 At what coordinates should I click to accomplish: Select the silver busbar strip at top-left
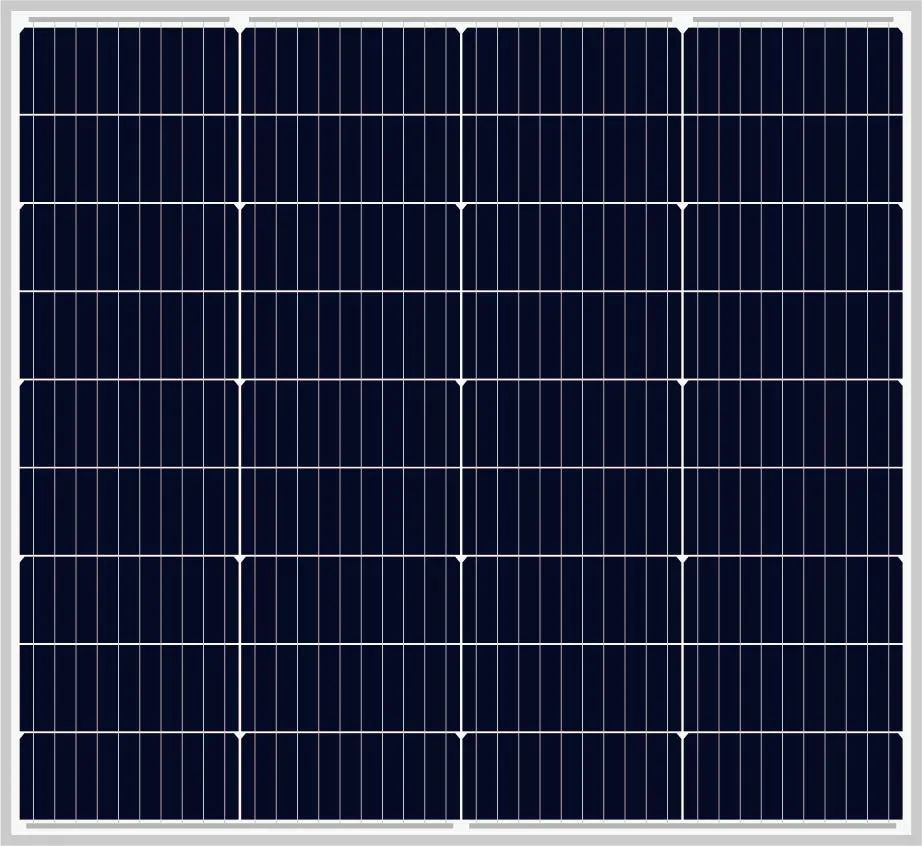pyautogui.click(x=129, y=20)
